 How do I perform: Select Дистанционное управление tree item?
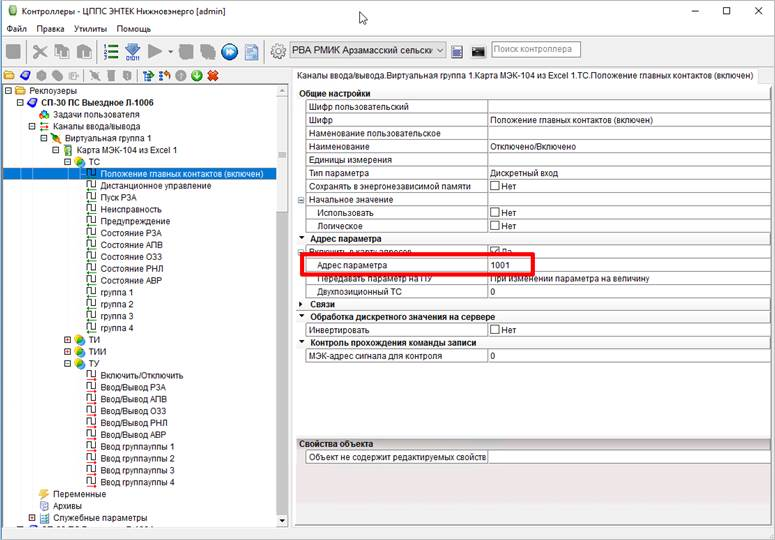[156, 186]
